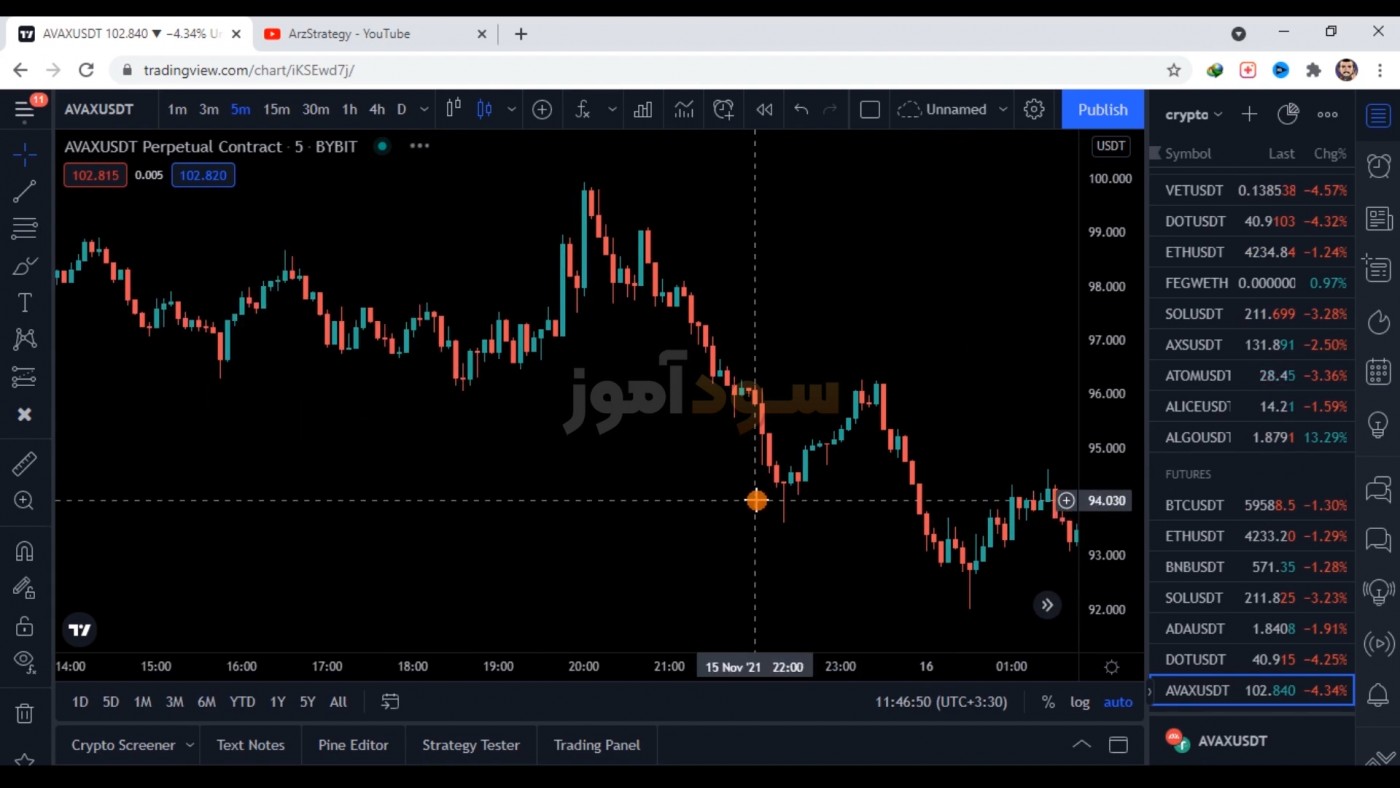Open the AVAXUSDT symbol search
The image size is (1400, 788).
(99, 109)
